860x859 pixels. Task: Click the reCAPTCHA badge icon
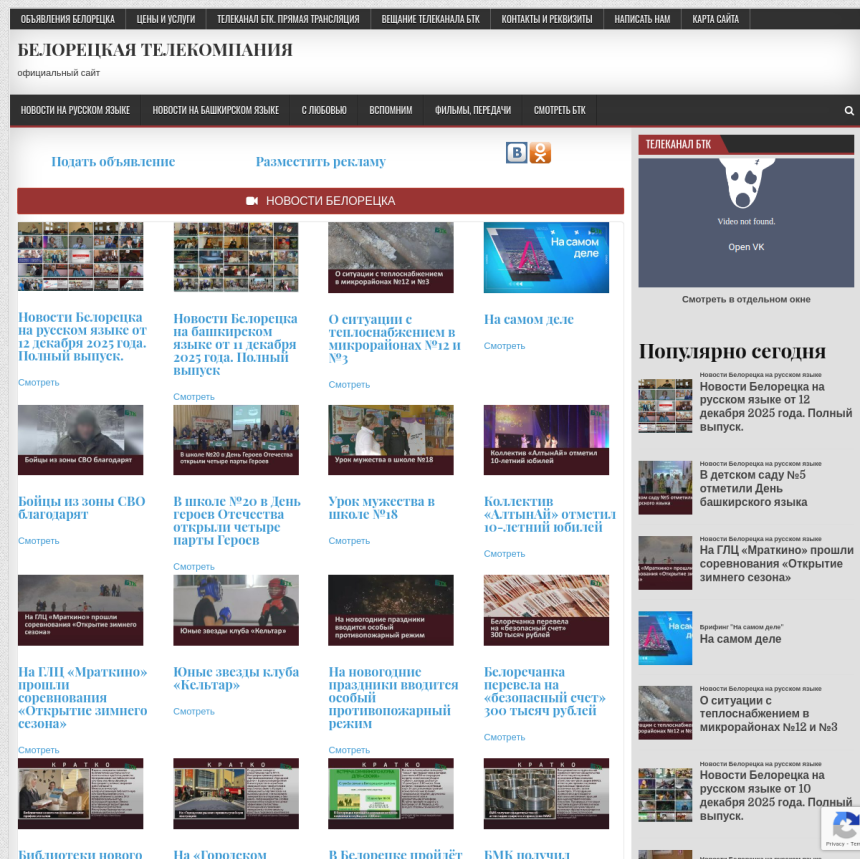pyautogui.click(x=845, y=826)
